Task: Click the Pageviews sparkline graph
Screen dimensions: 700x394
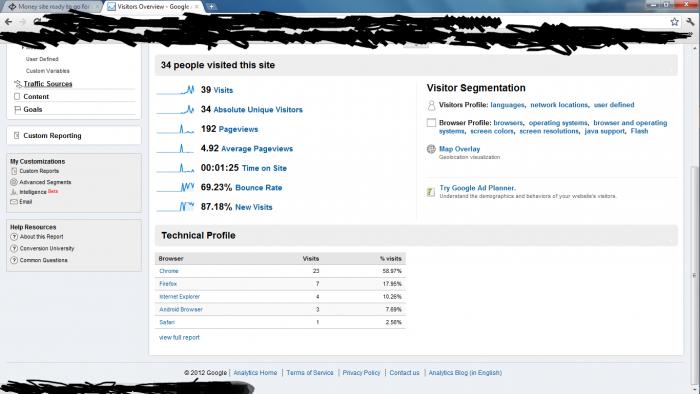Action: tap(175, 129)
